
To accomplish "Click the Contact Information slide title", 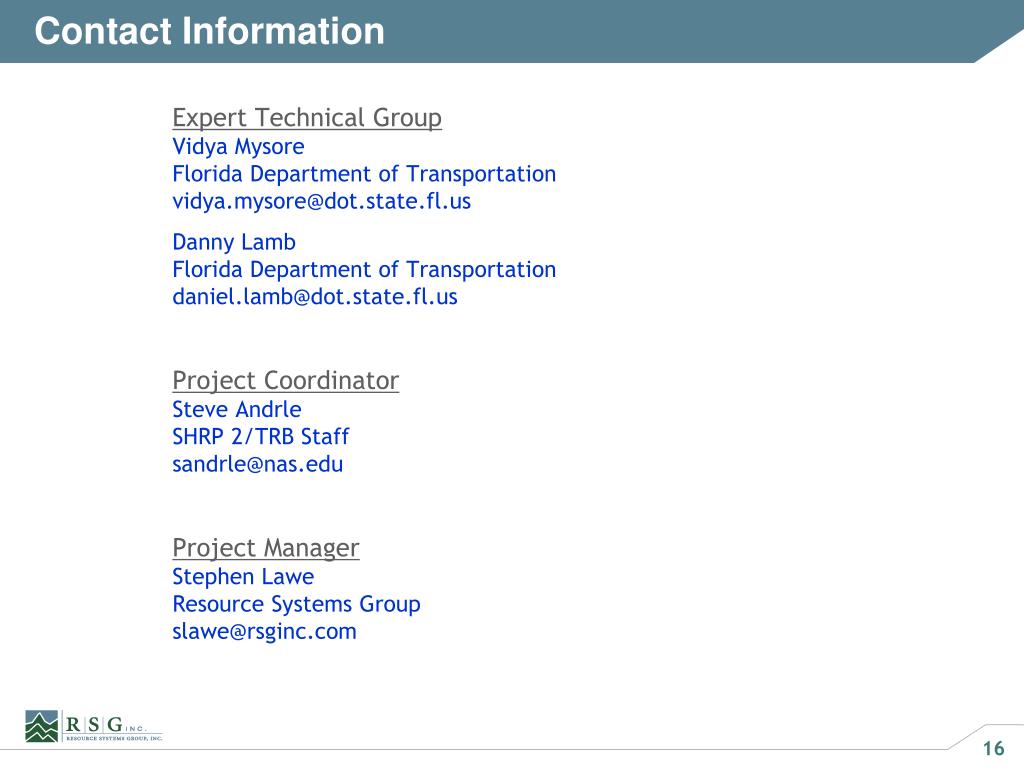I will [x=210, y=31].
